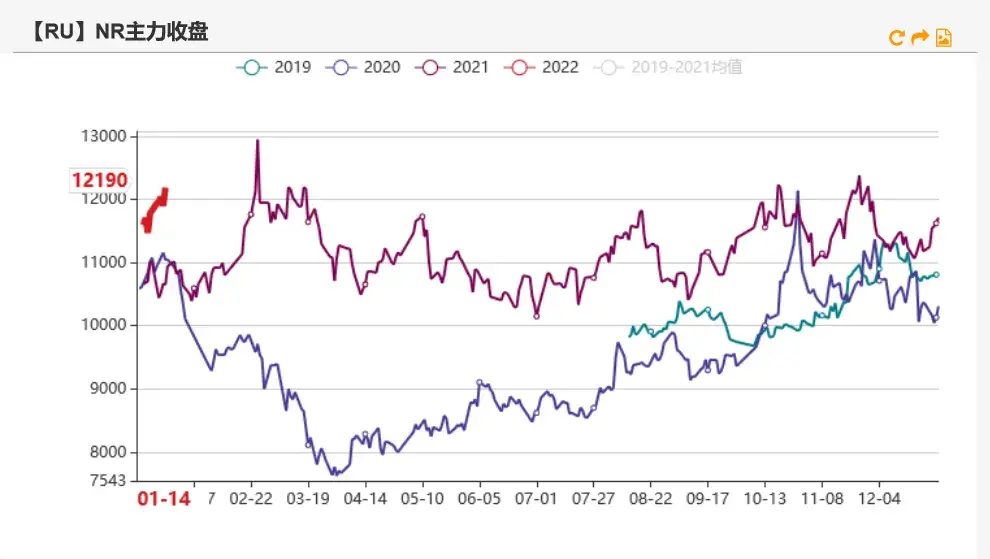
Task: Click the orange share arrow icon
Action: (920, 38)
